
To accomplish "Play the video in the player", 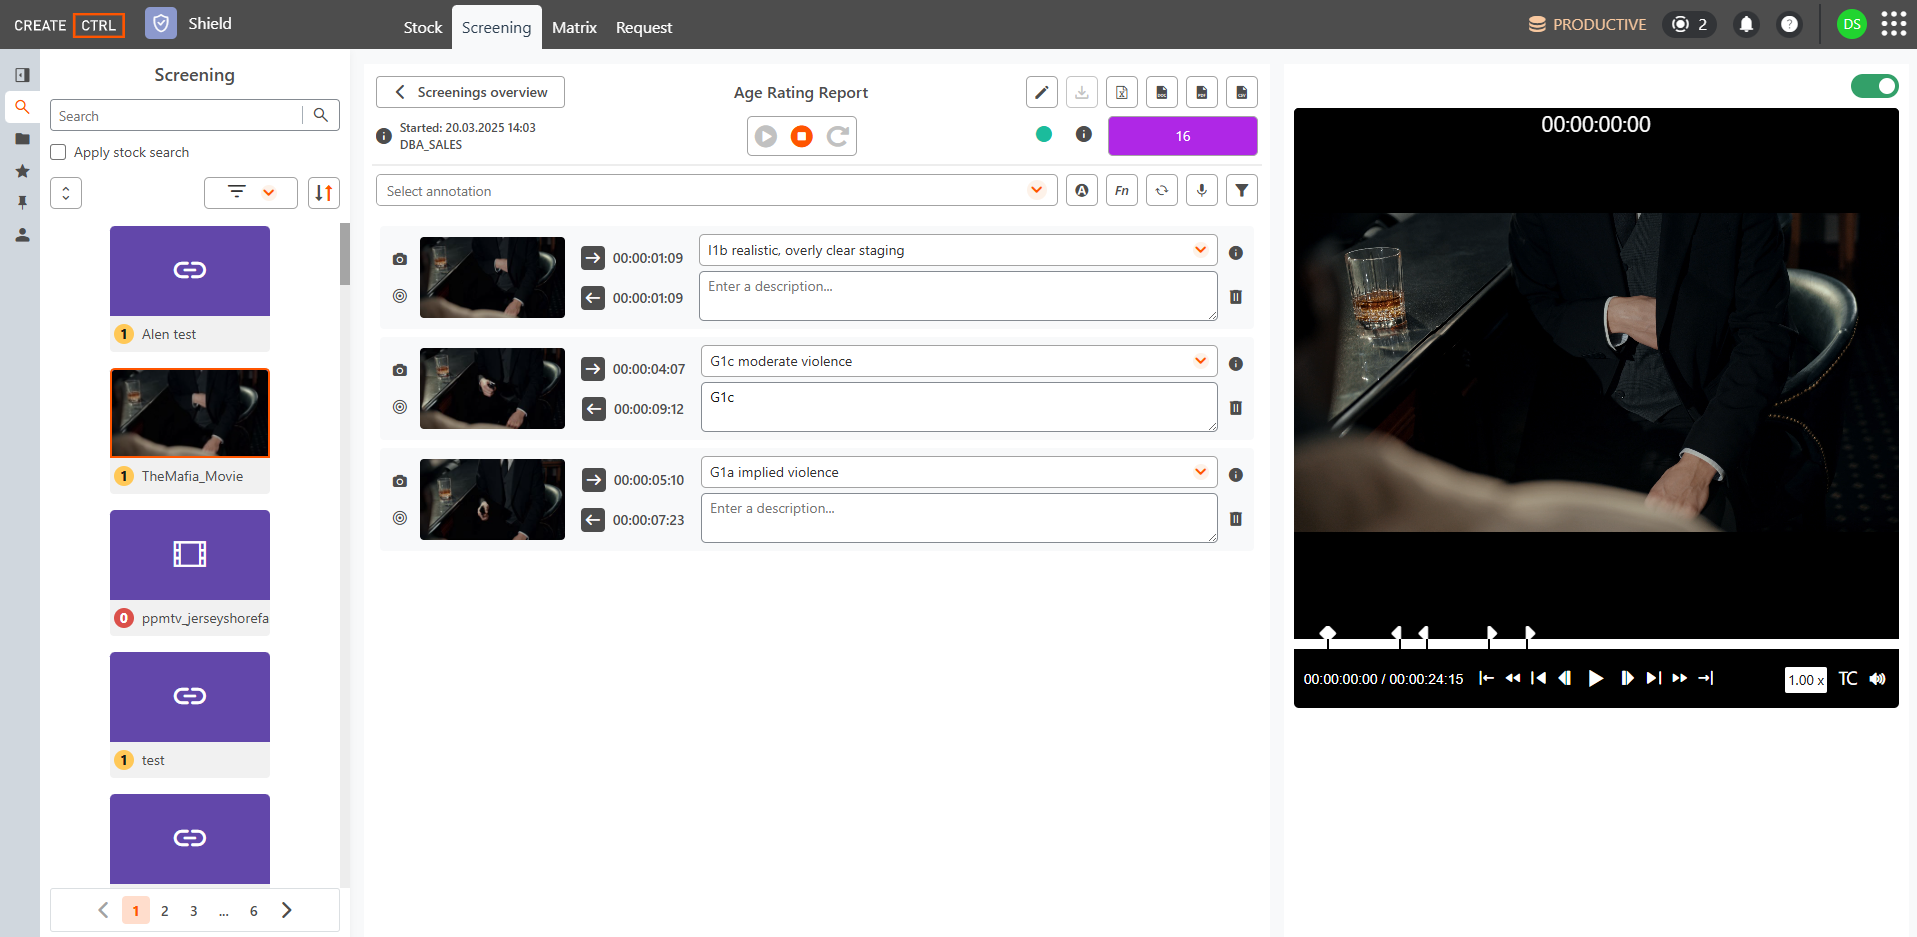I will pyautogui.click(x=1596, y=679).
